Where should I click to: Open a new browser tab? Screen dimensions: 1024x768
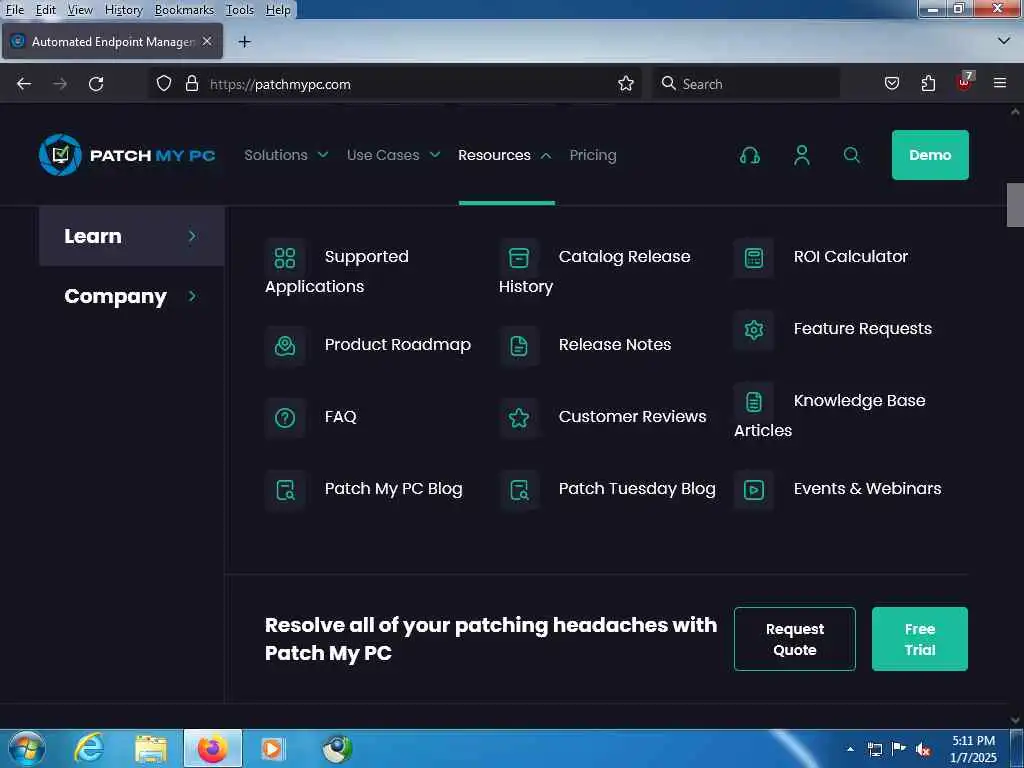pos(244,42)
